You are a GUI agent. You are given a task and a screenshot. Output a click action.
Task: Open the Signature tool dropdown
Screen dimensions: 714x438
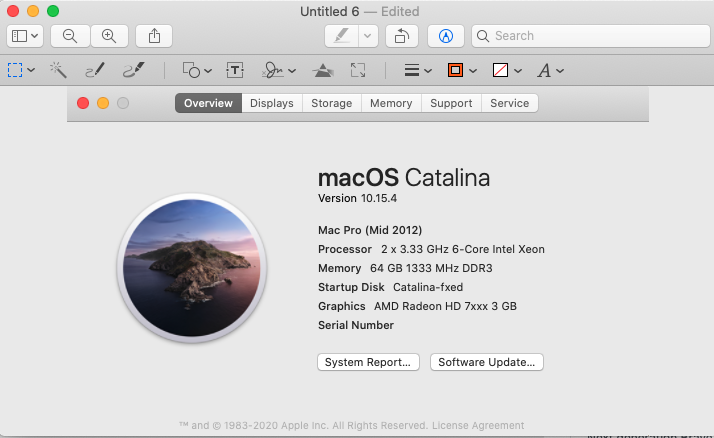(279, 70)
